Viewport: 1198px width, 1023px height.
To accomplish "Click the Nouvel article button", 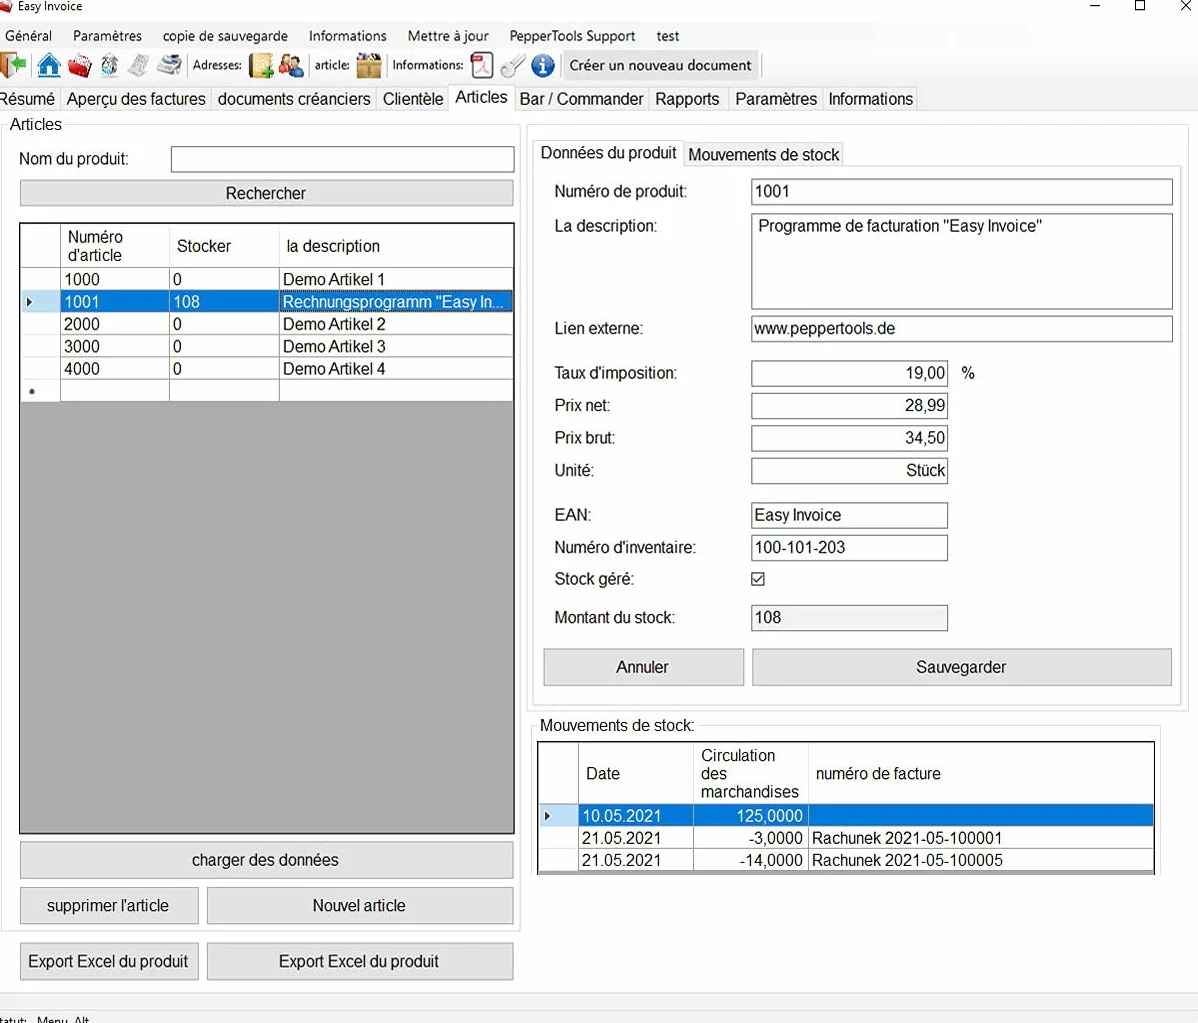I will point(360,906).
